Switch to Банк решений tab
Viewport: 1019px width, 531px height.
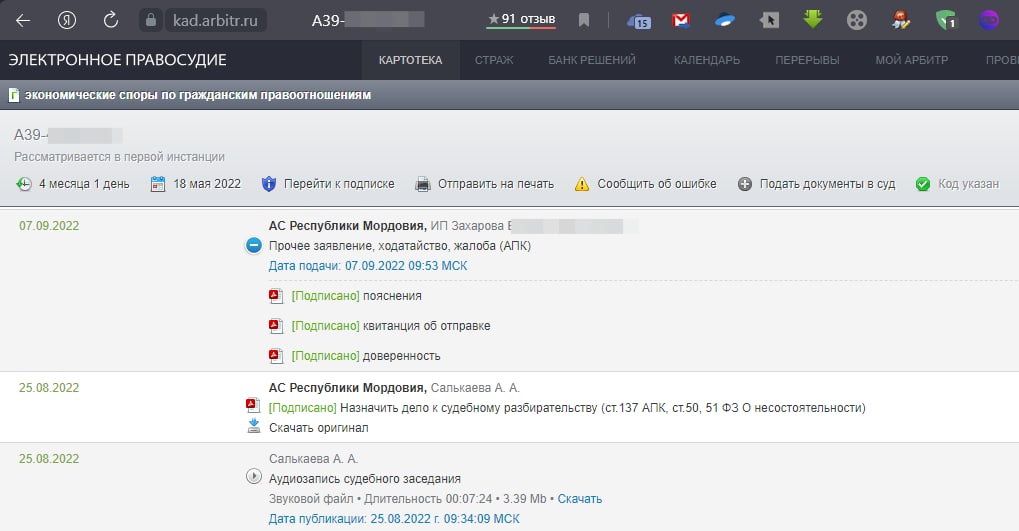[x=592, y=60]
